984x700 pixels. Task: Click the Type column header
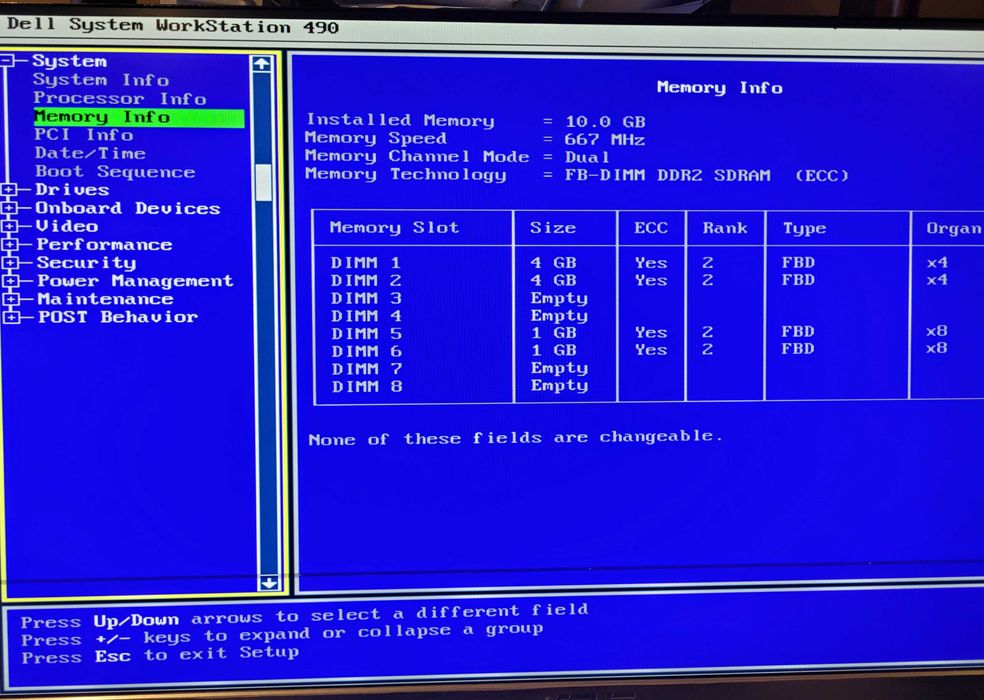coord(804,229)
